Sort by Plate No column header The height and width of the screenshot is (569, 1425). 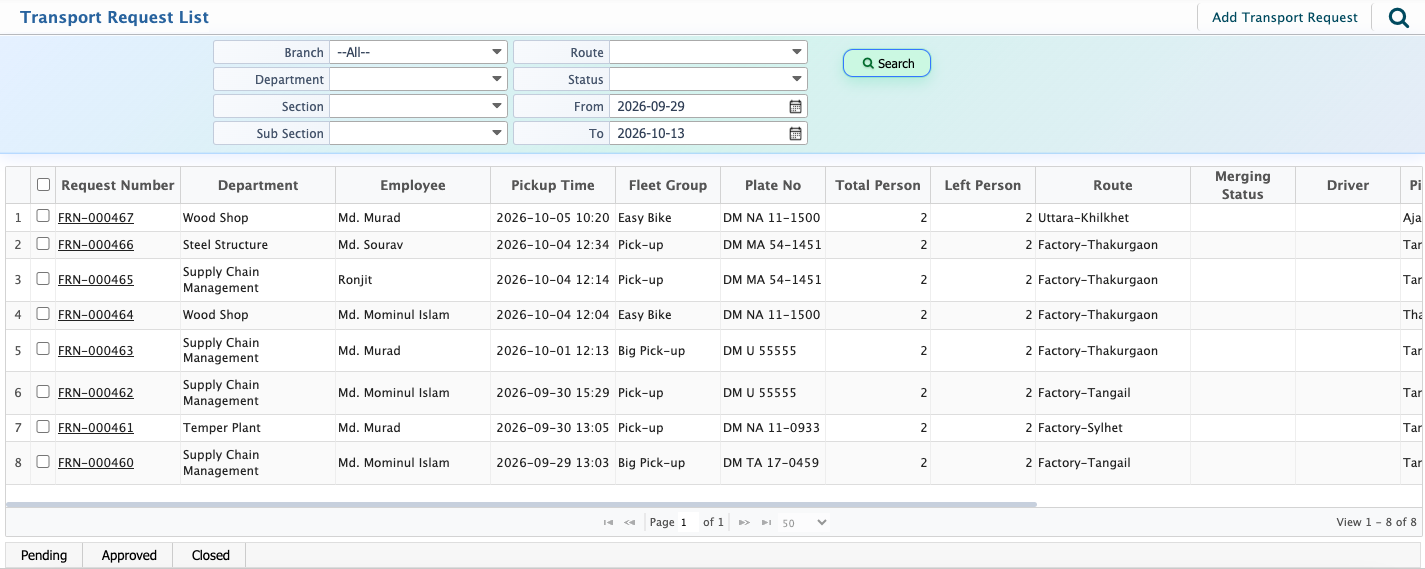[773, 185]
